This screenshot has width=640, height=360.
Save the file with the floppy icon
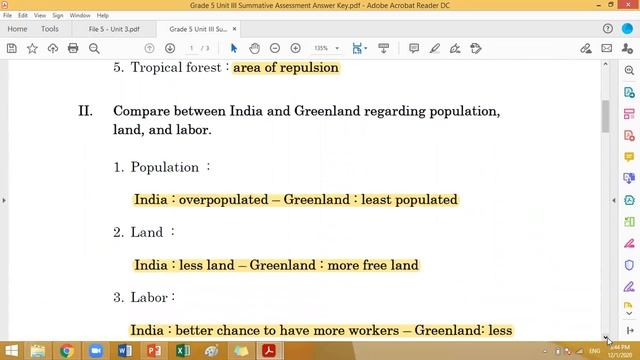pos(11,49)
